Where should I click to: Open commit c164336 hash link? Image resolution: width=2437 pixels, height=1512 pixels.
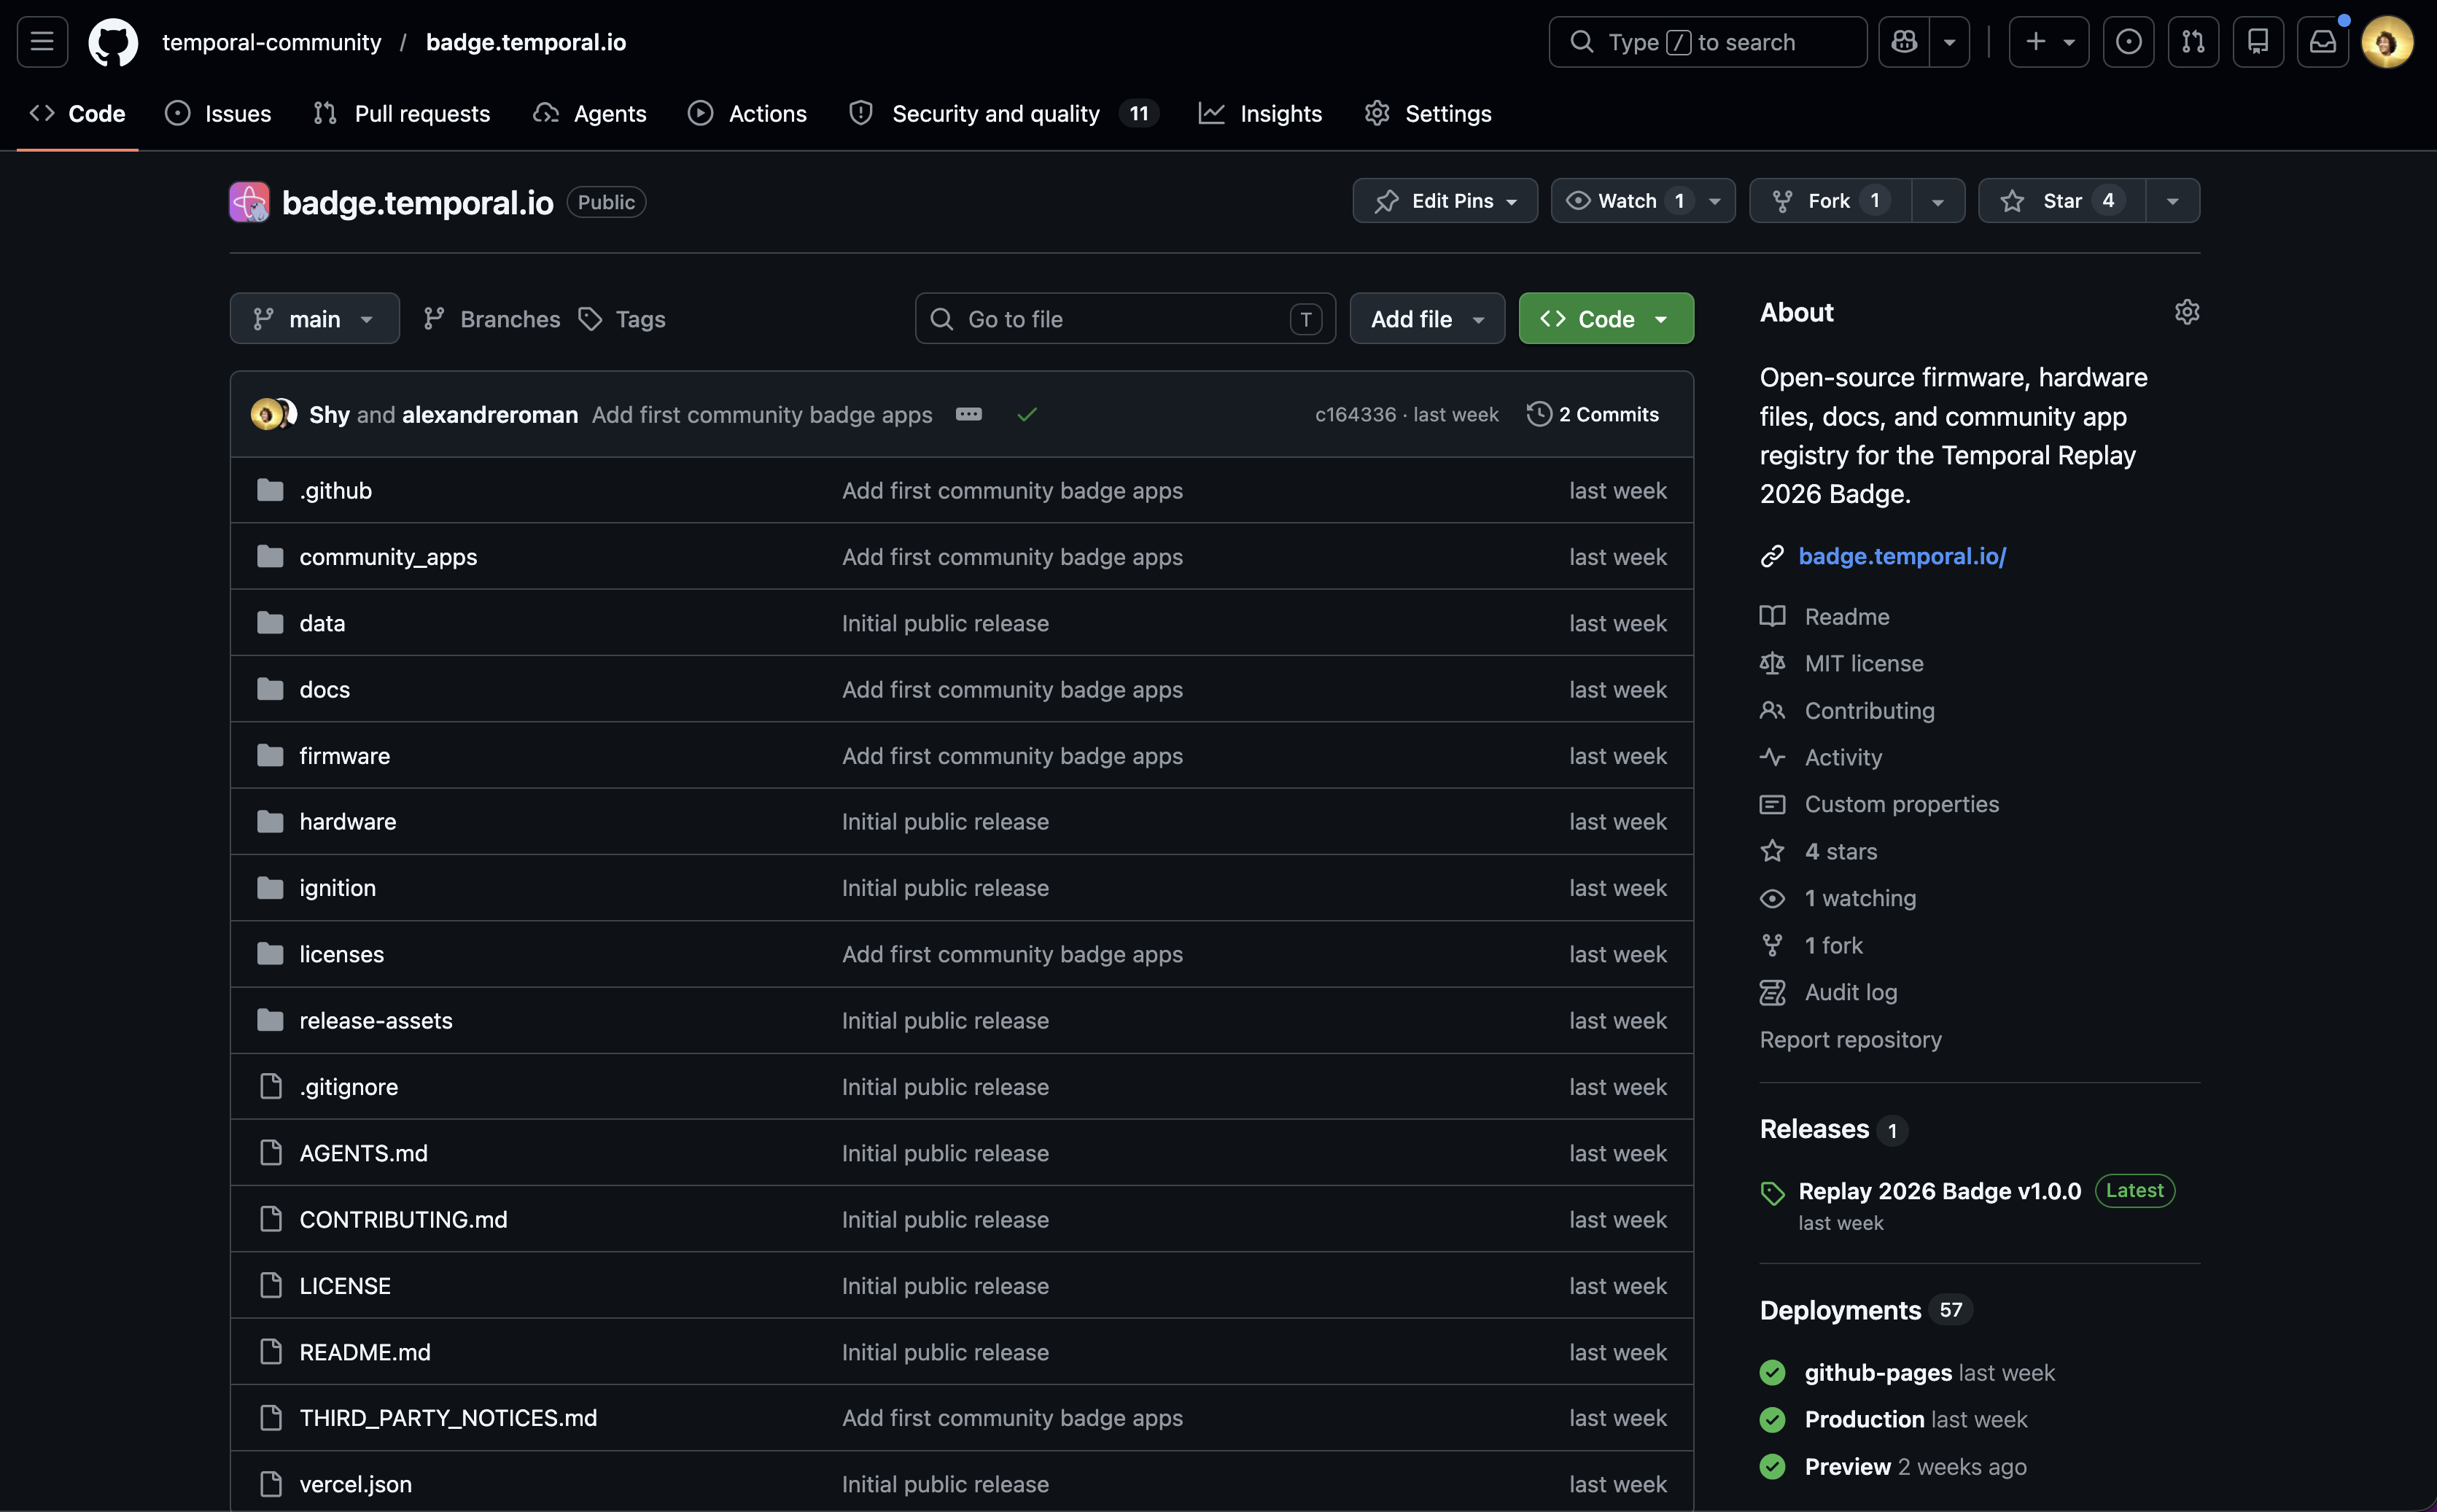tap(1355, 414)
